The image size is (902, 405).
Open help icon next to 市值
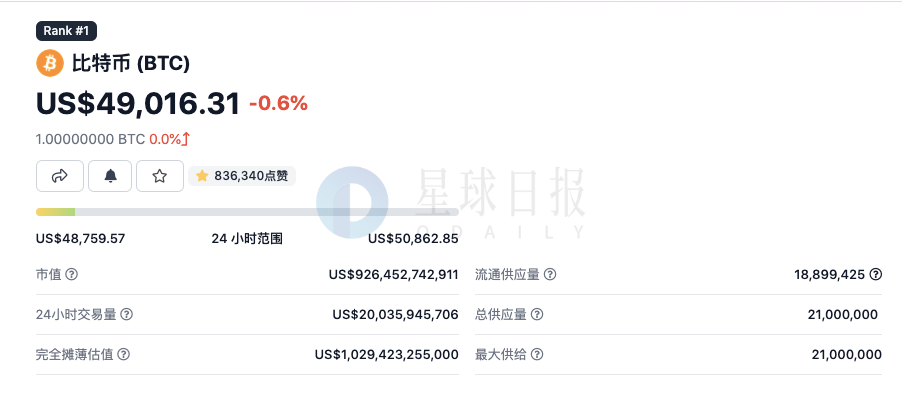[71, 274]
